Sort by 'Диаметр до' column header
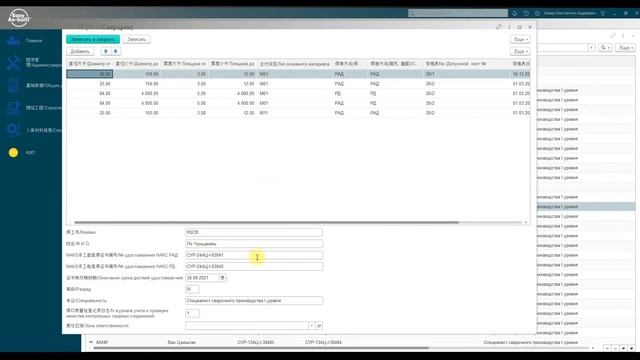640x360 pixels. (x=137, y=64)
